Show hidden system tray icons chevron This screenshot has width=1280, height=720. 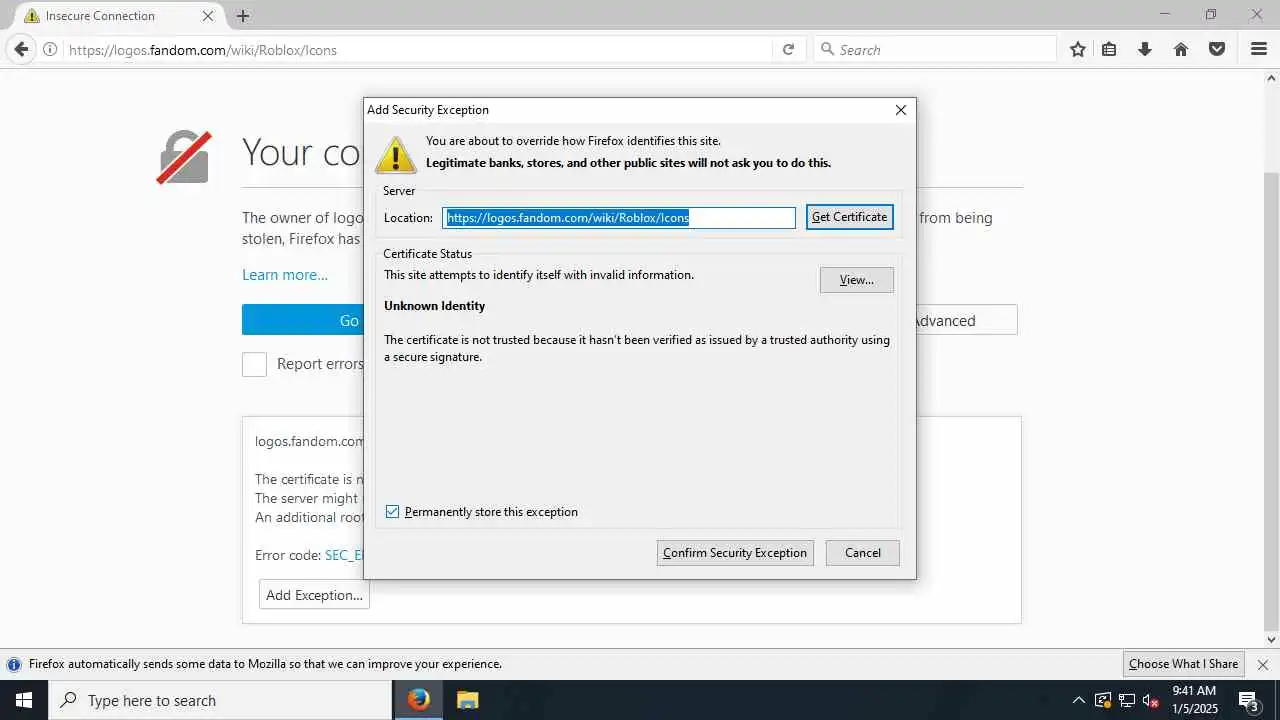click(1078, 700)
